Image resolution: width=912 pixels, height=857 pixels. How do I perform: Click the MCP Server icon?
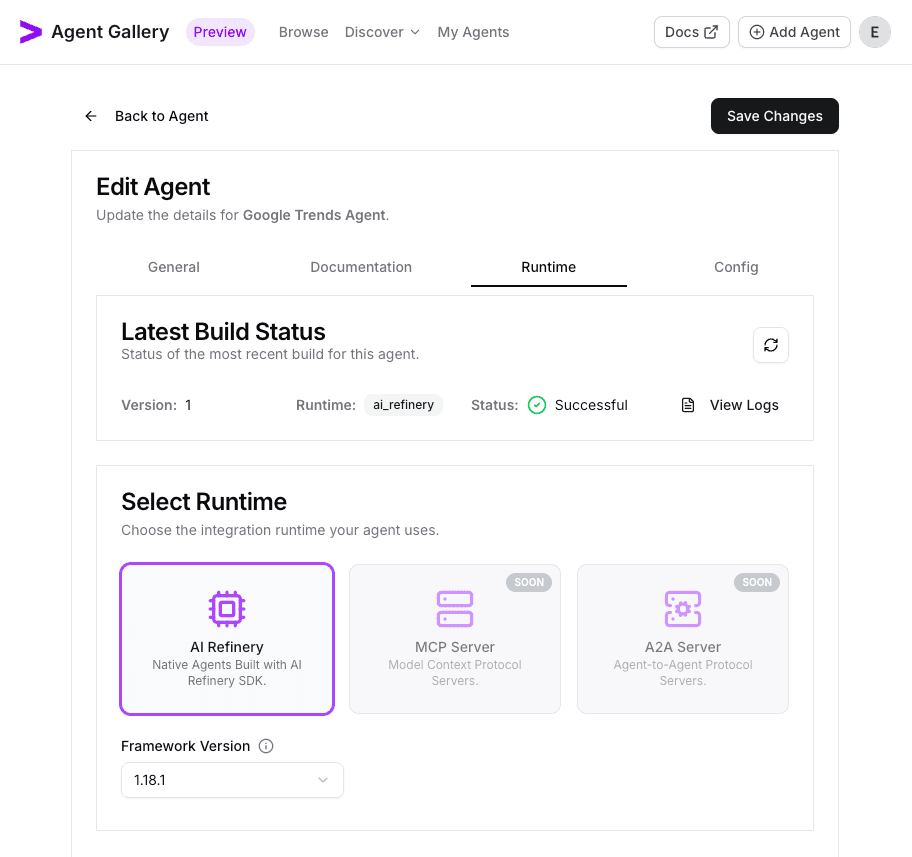[x=455, y=608]
